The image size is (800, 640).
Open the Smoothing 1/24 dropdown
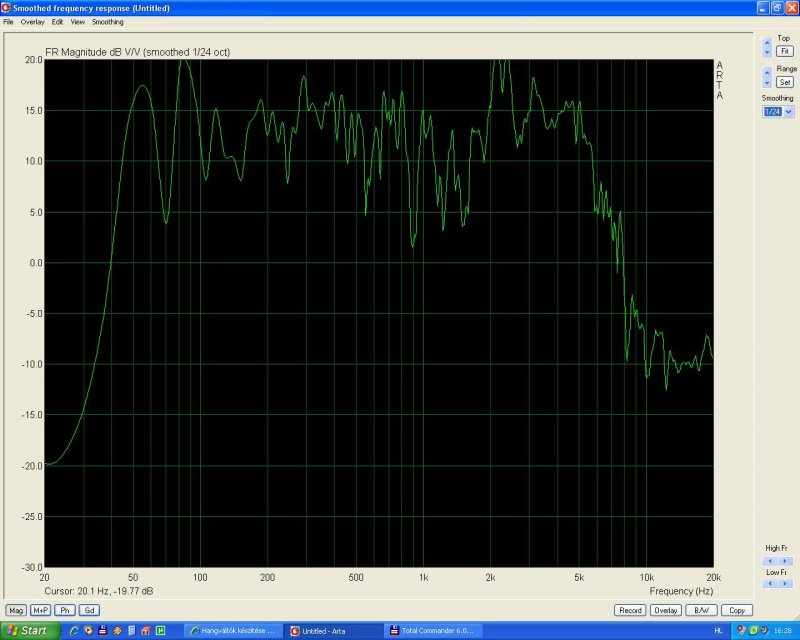pos(789,112)
